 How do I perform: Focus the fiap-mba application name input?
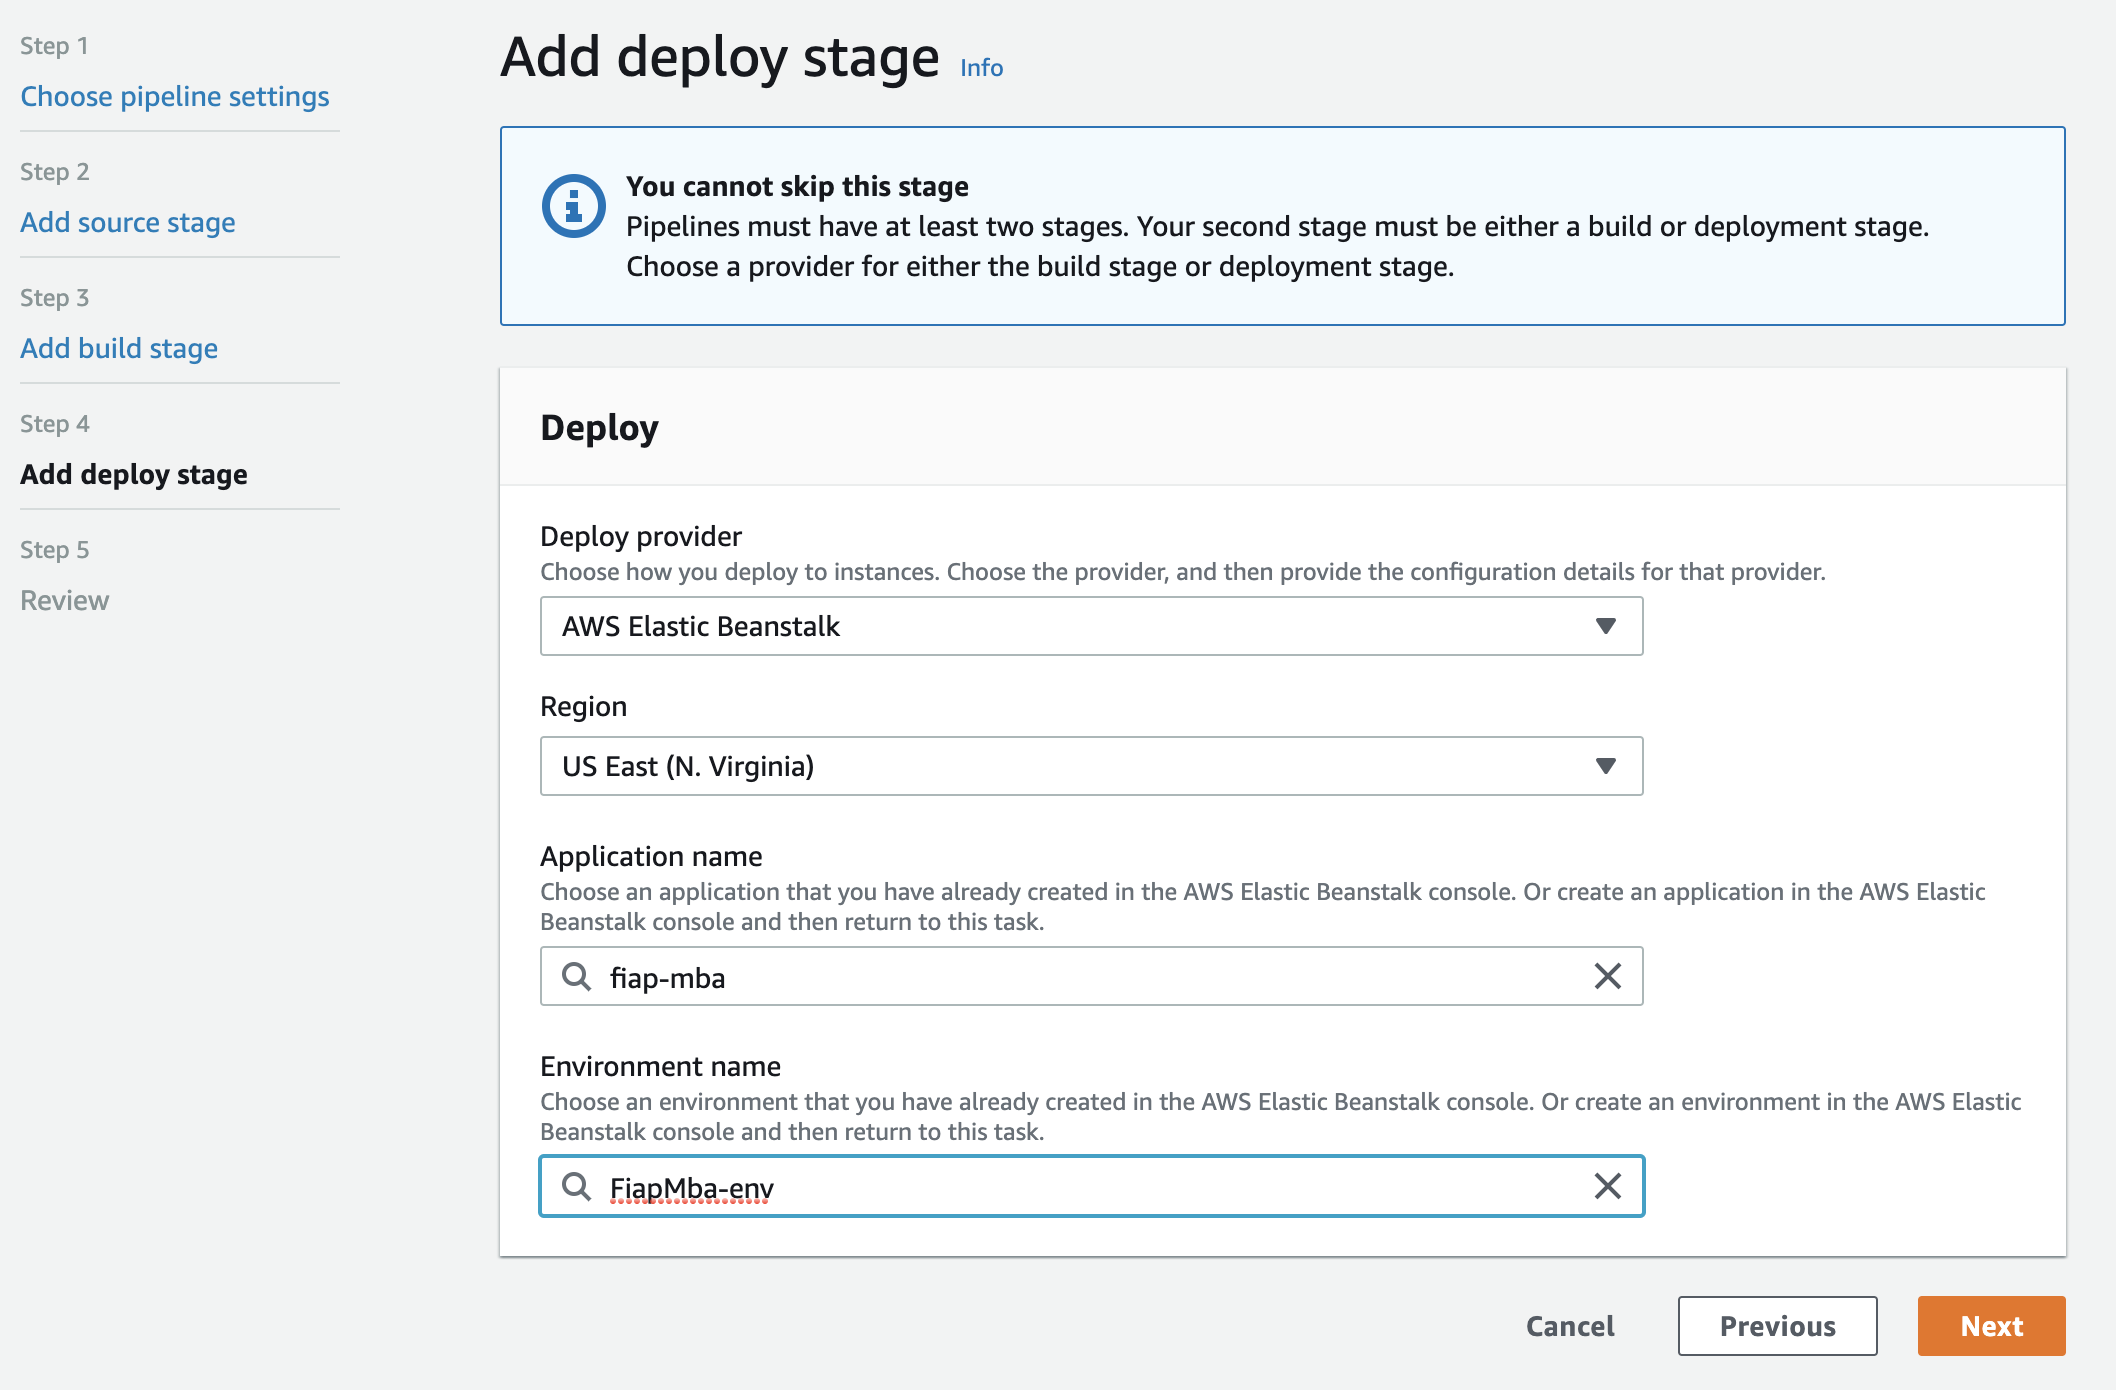[1090, 977]
